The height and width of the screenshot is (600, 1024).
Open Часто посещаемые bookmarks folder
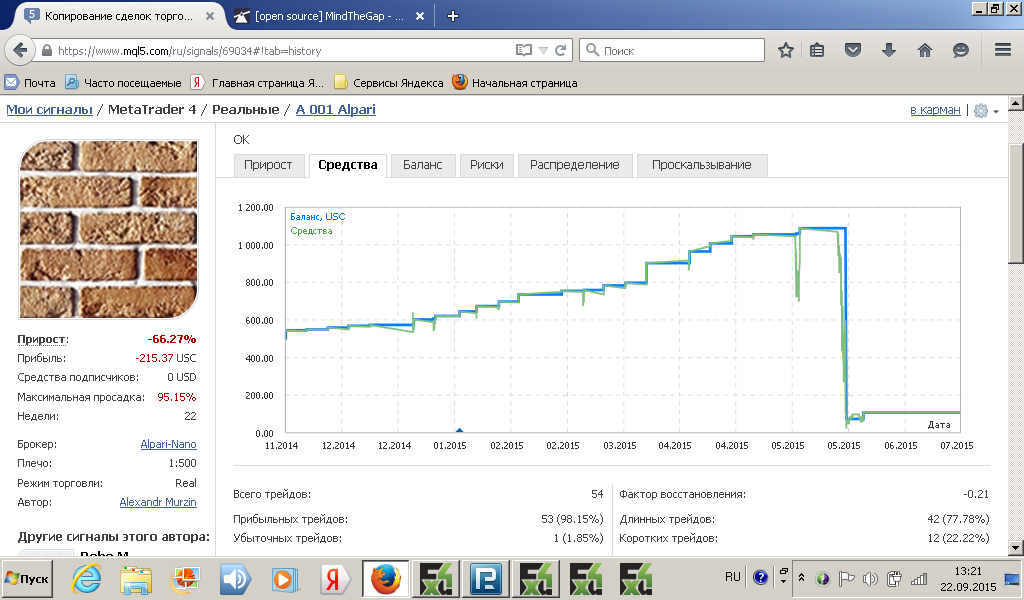[123, 82]
